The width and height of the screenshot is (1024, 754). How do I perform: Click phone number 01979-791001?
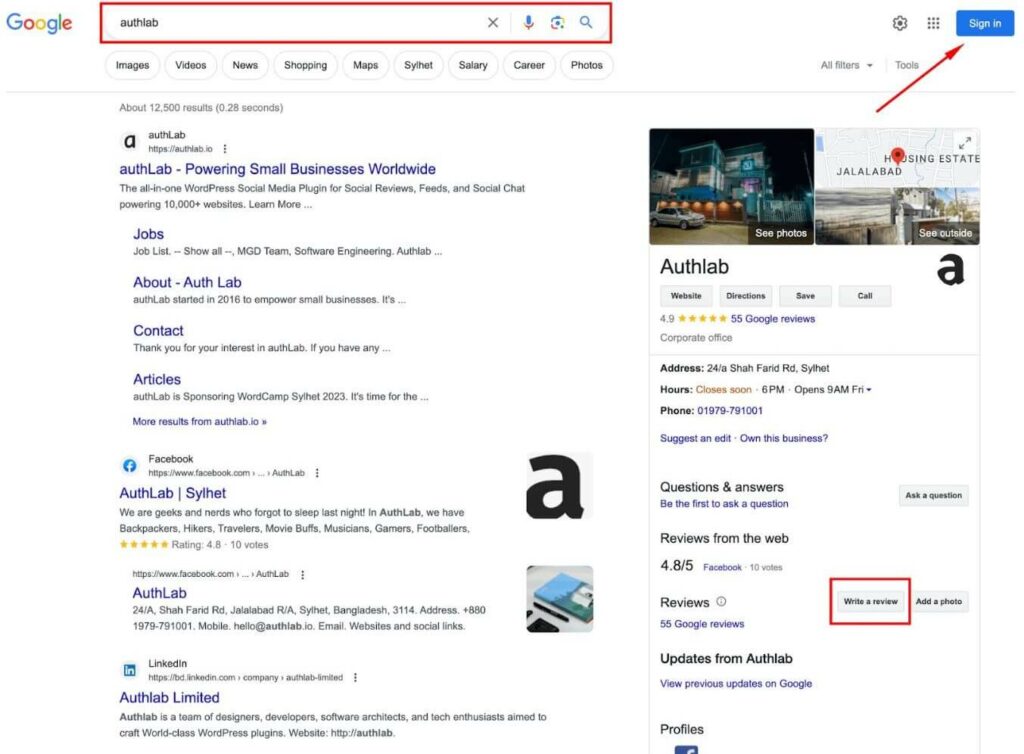point(729,411)
